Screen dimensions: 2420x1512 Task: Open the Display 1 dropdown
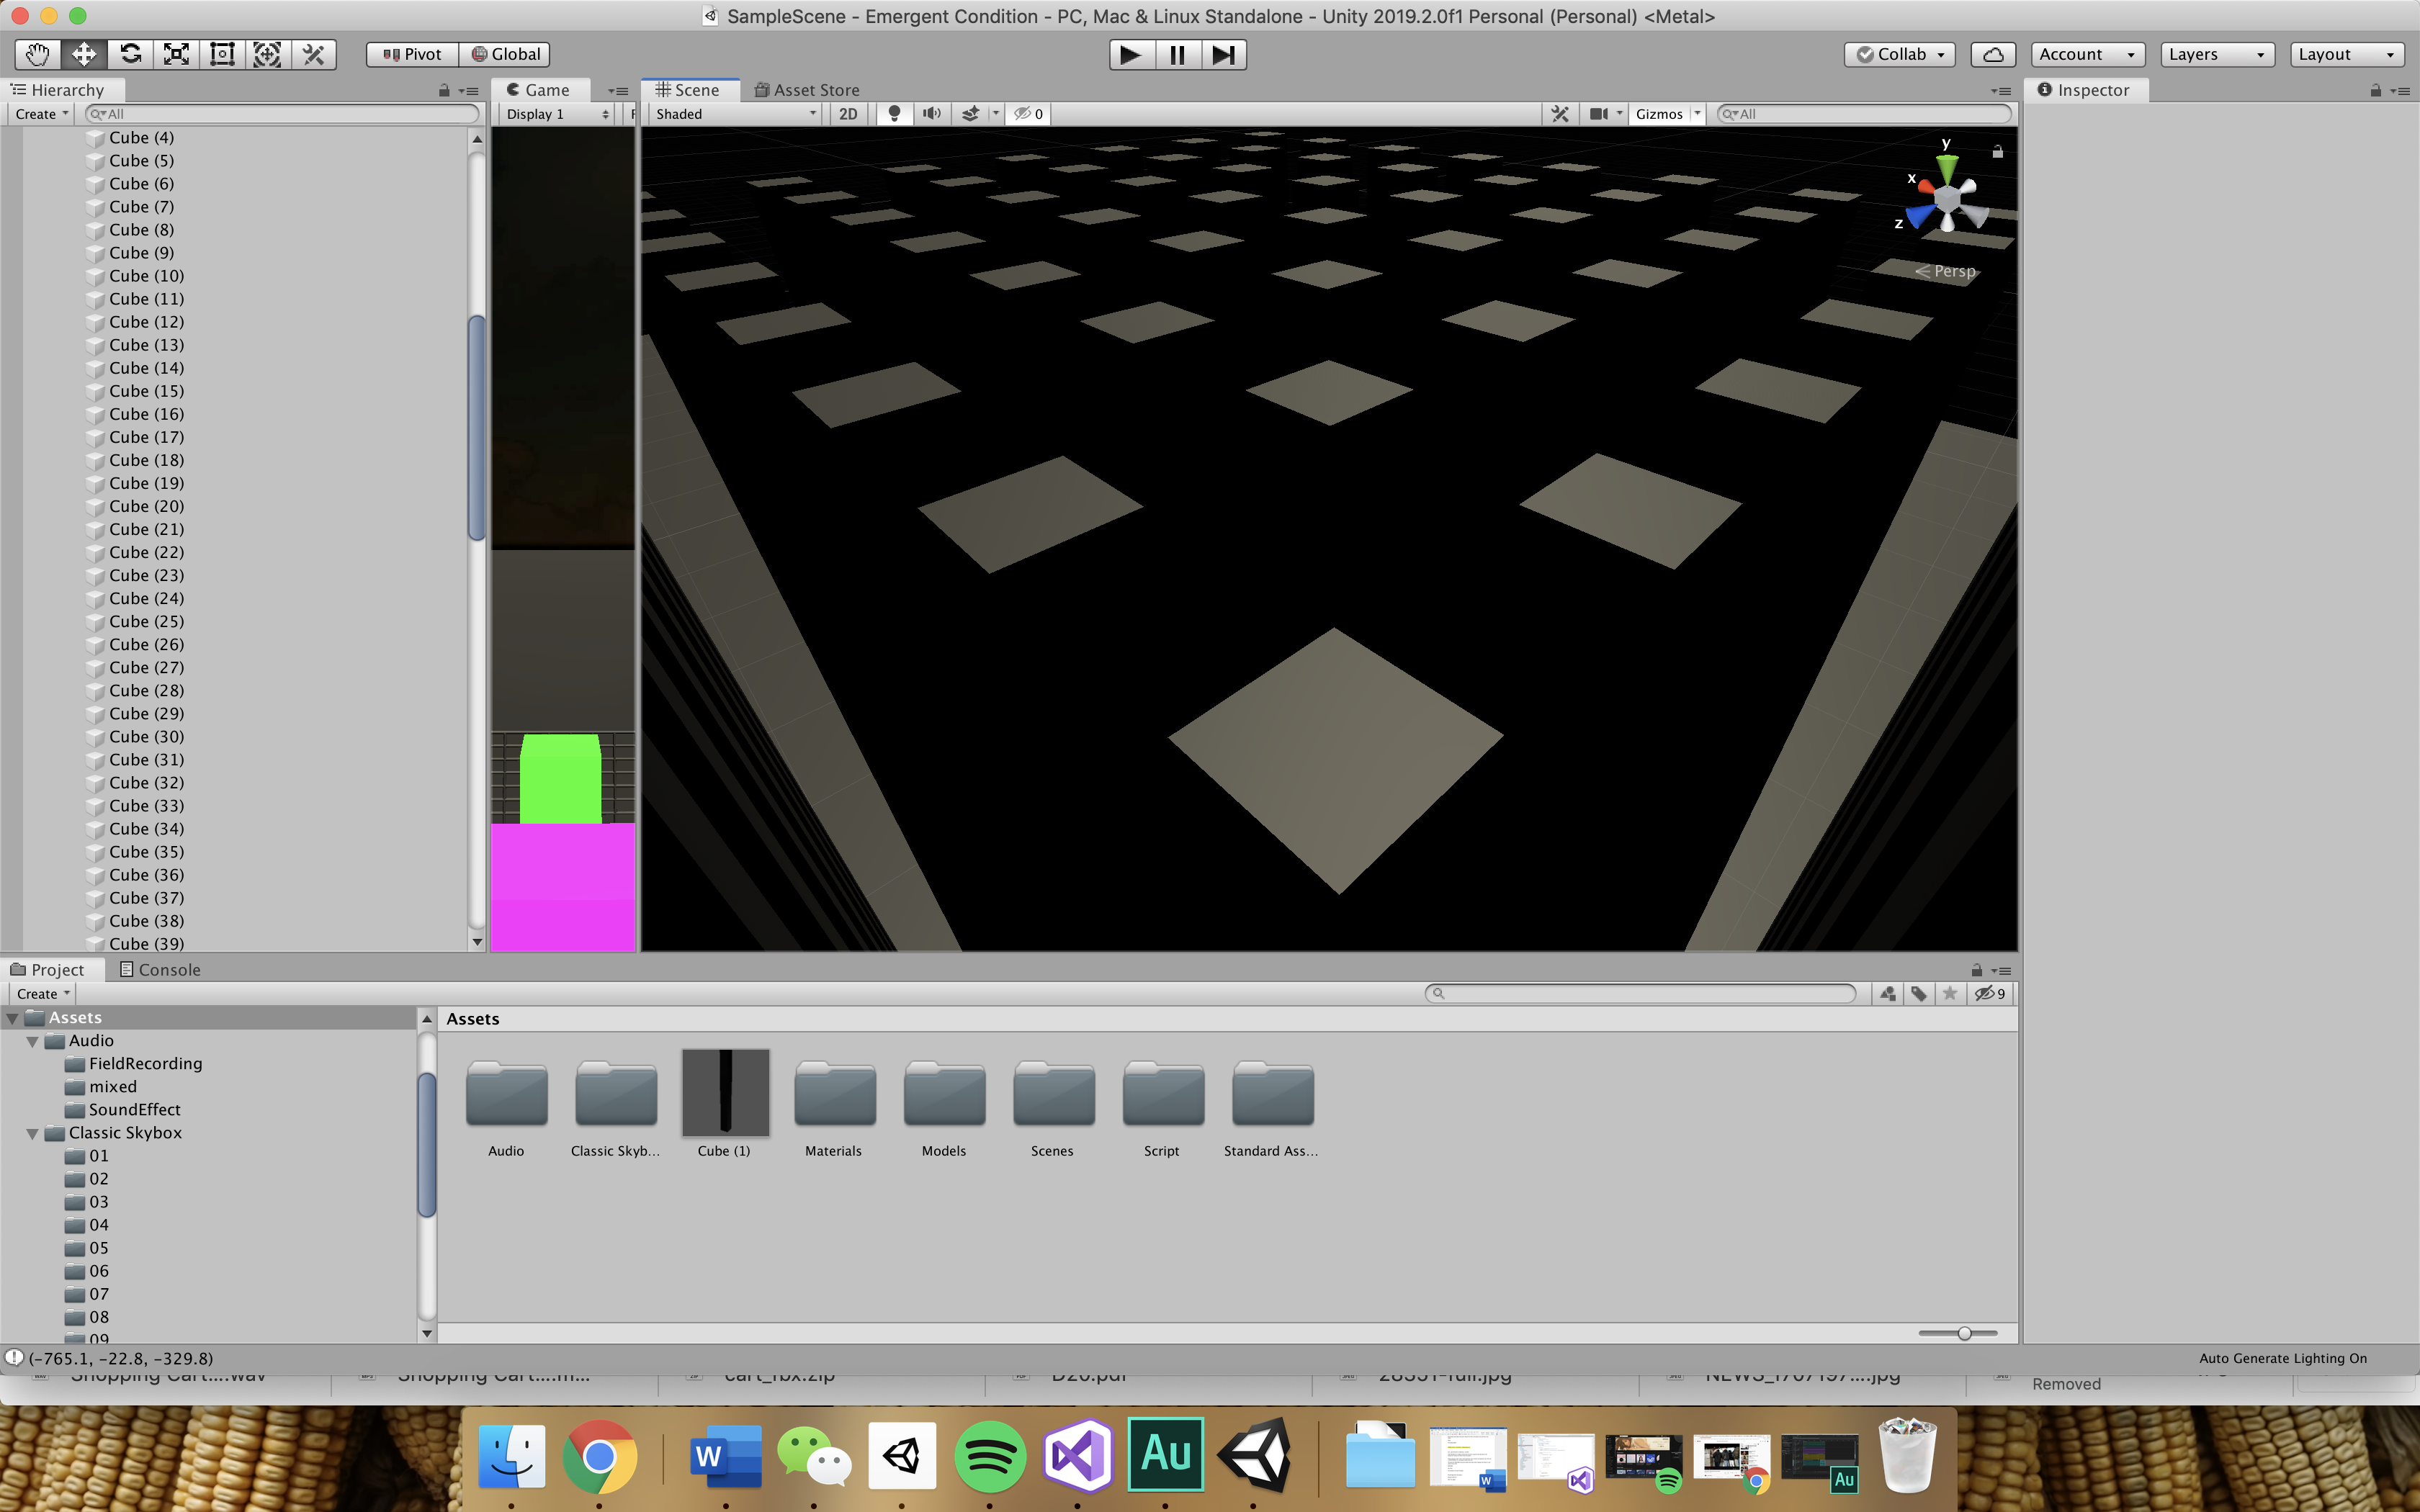tap(557, 114)
